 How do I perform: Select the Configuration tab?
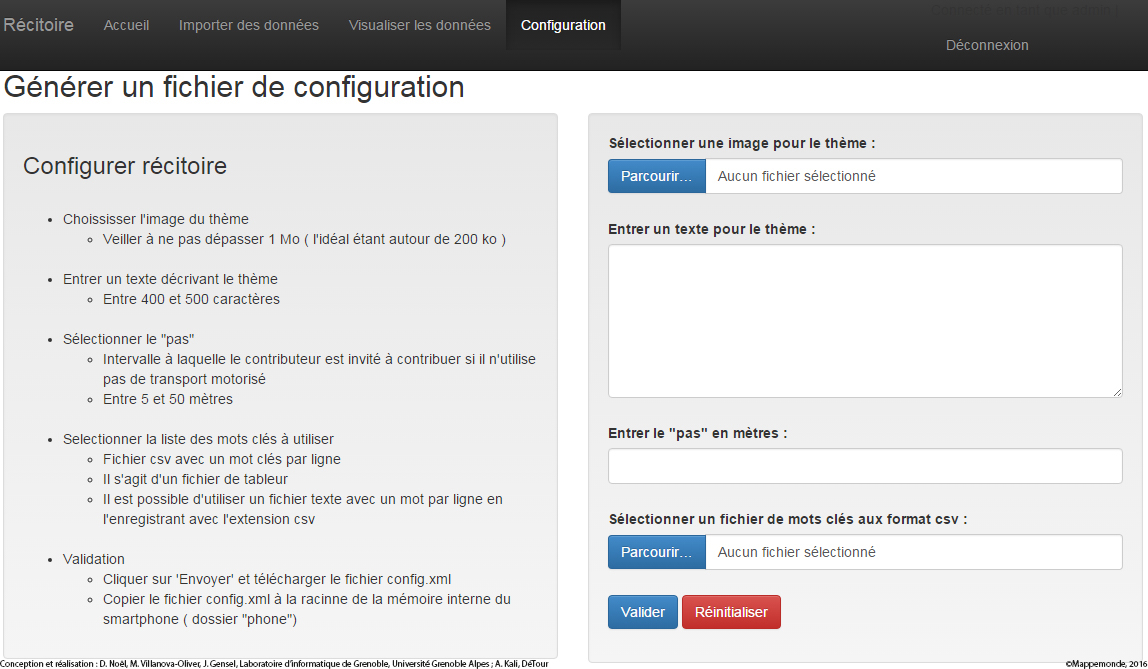563,25
